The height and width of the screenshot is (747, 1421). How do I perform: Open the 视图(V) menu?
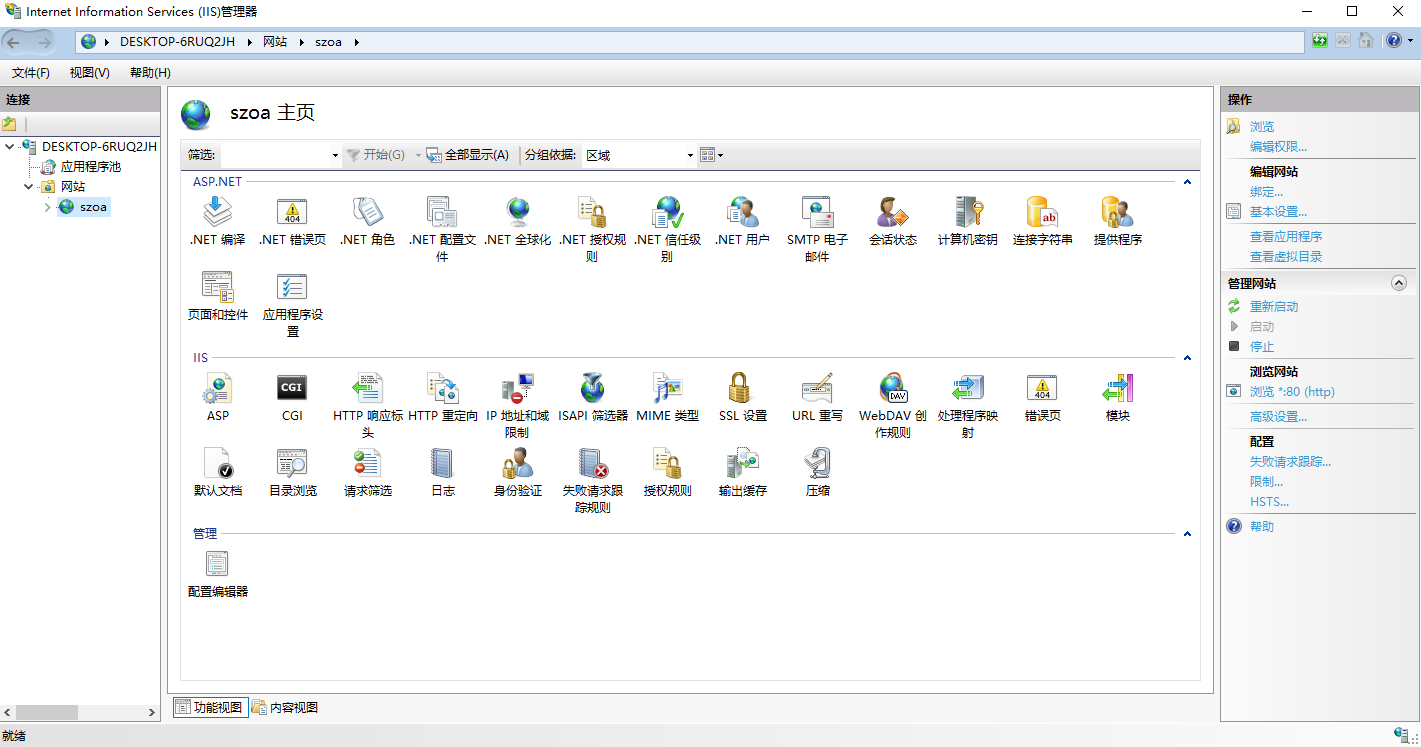(x=89, y=73)
